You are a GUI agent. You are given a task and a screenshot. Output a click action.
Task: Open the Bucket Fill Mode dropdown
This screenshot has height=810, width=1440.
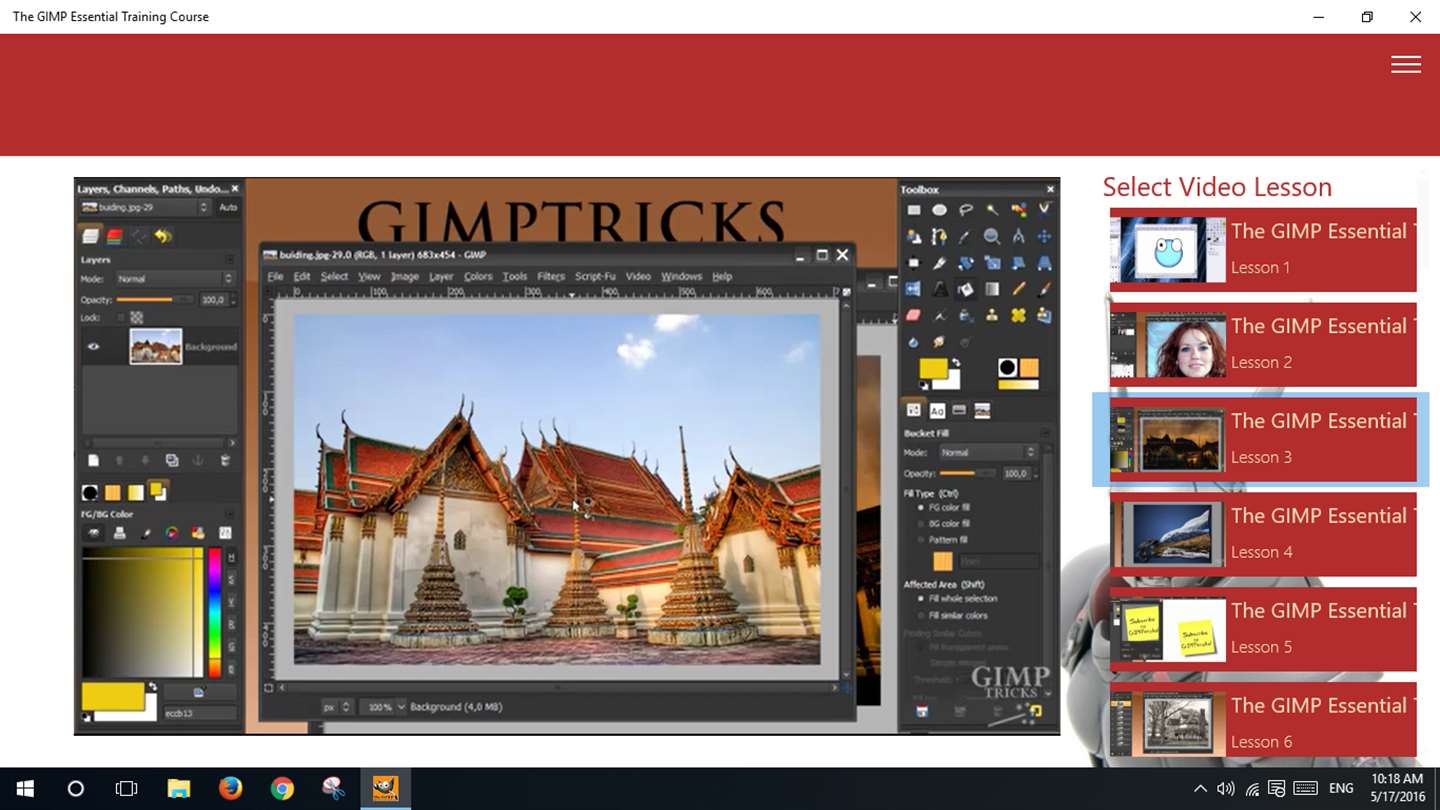coord(988,452)
